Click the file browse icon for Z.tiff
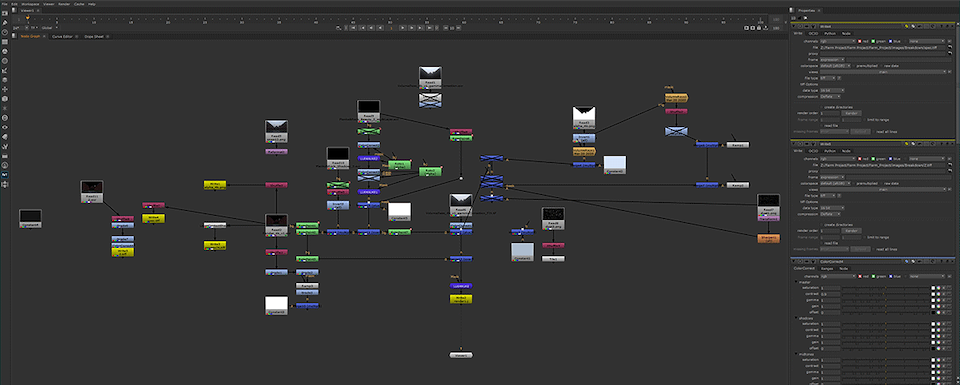This screenshot has height=385, width=960. 950,165
